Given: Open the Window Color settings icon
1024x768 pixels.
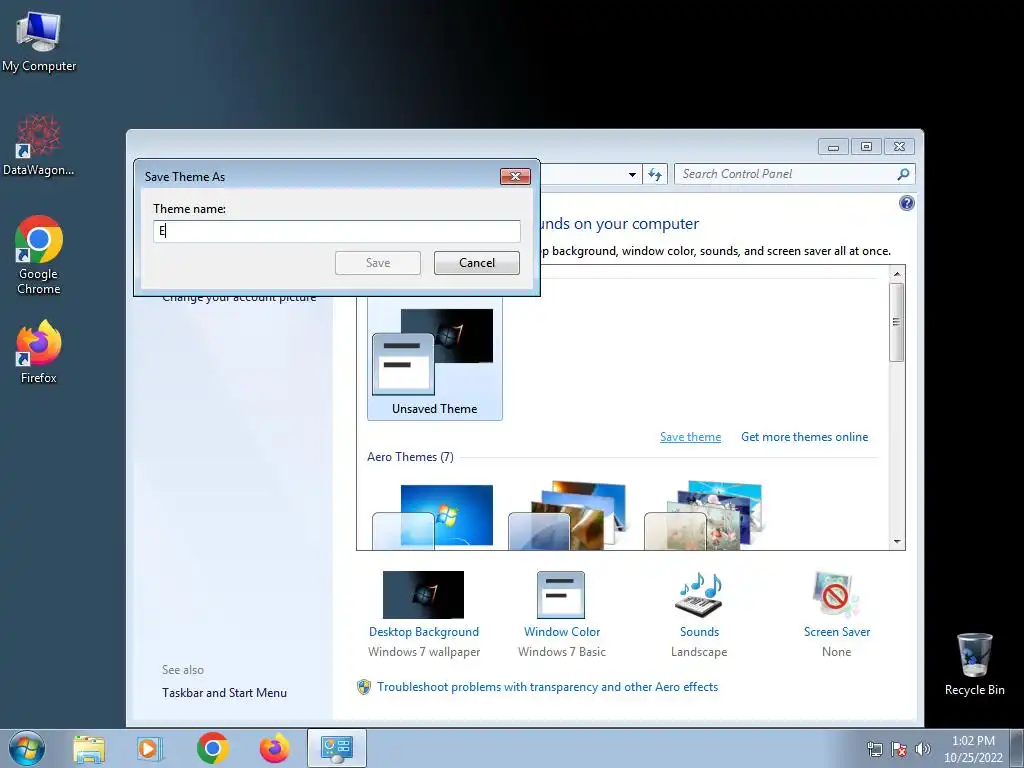Looking at the screenshot, I should (x=561, y=595).
